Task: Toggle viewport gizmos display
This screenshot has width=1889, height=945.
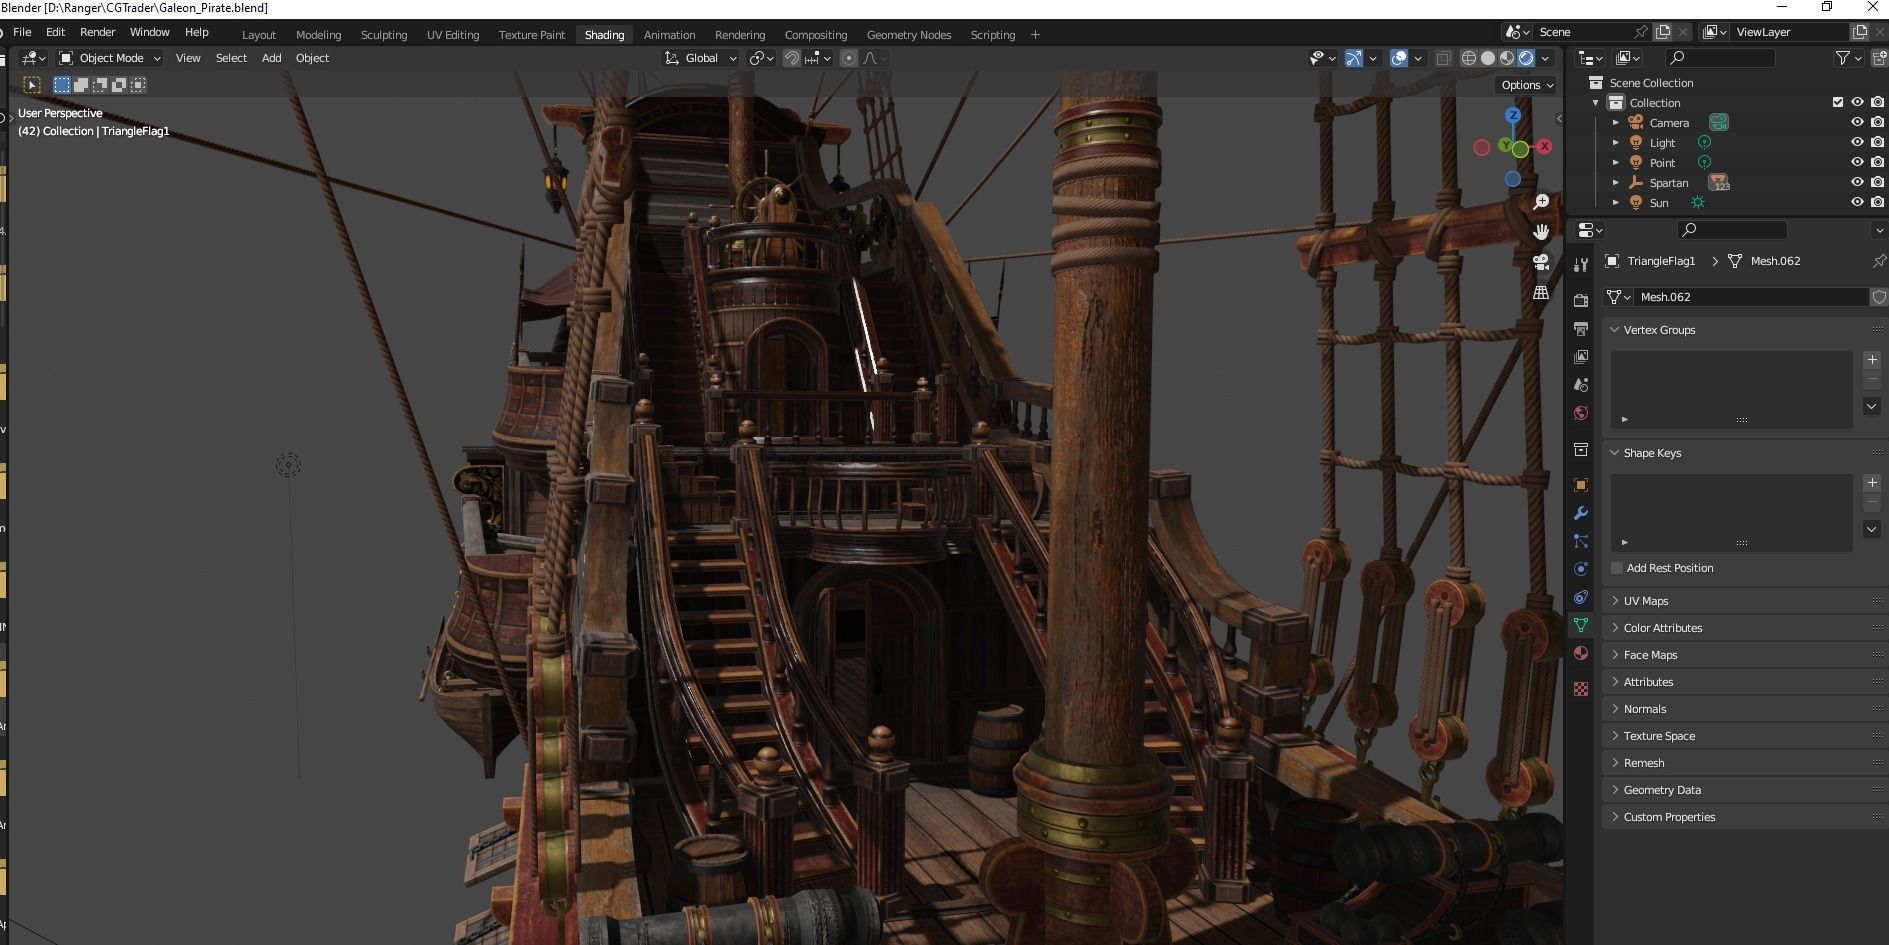Action: coord(1353,58)
